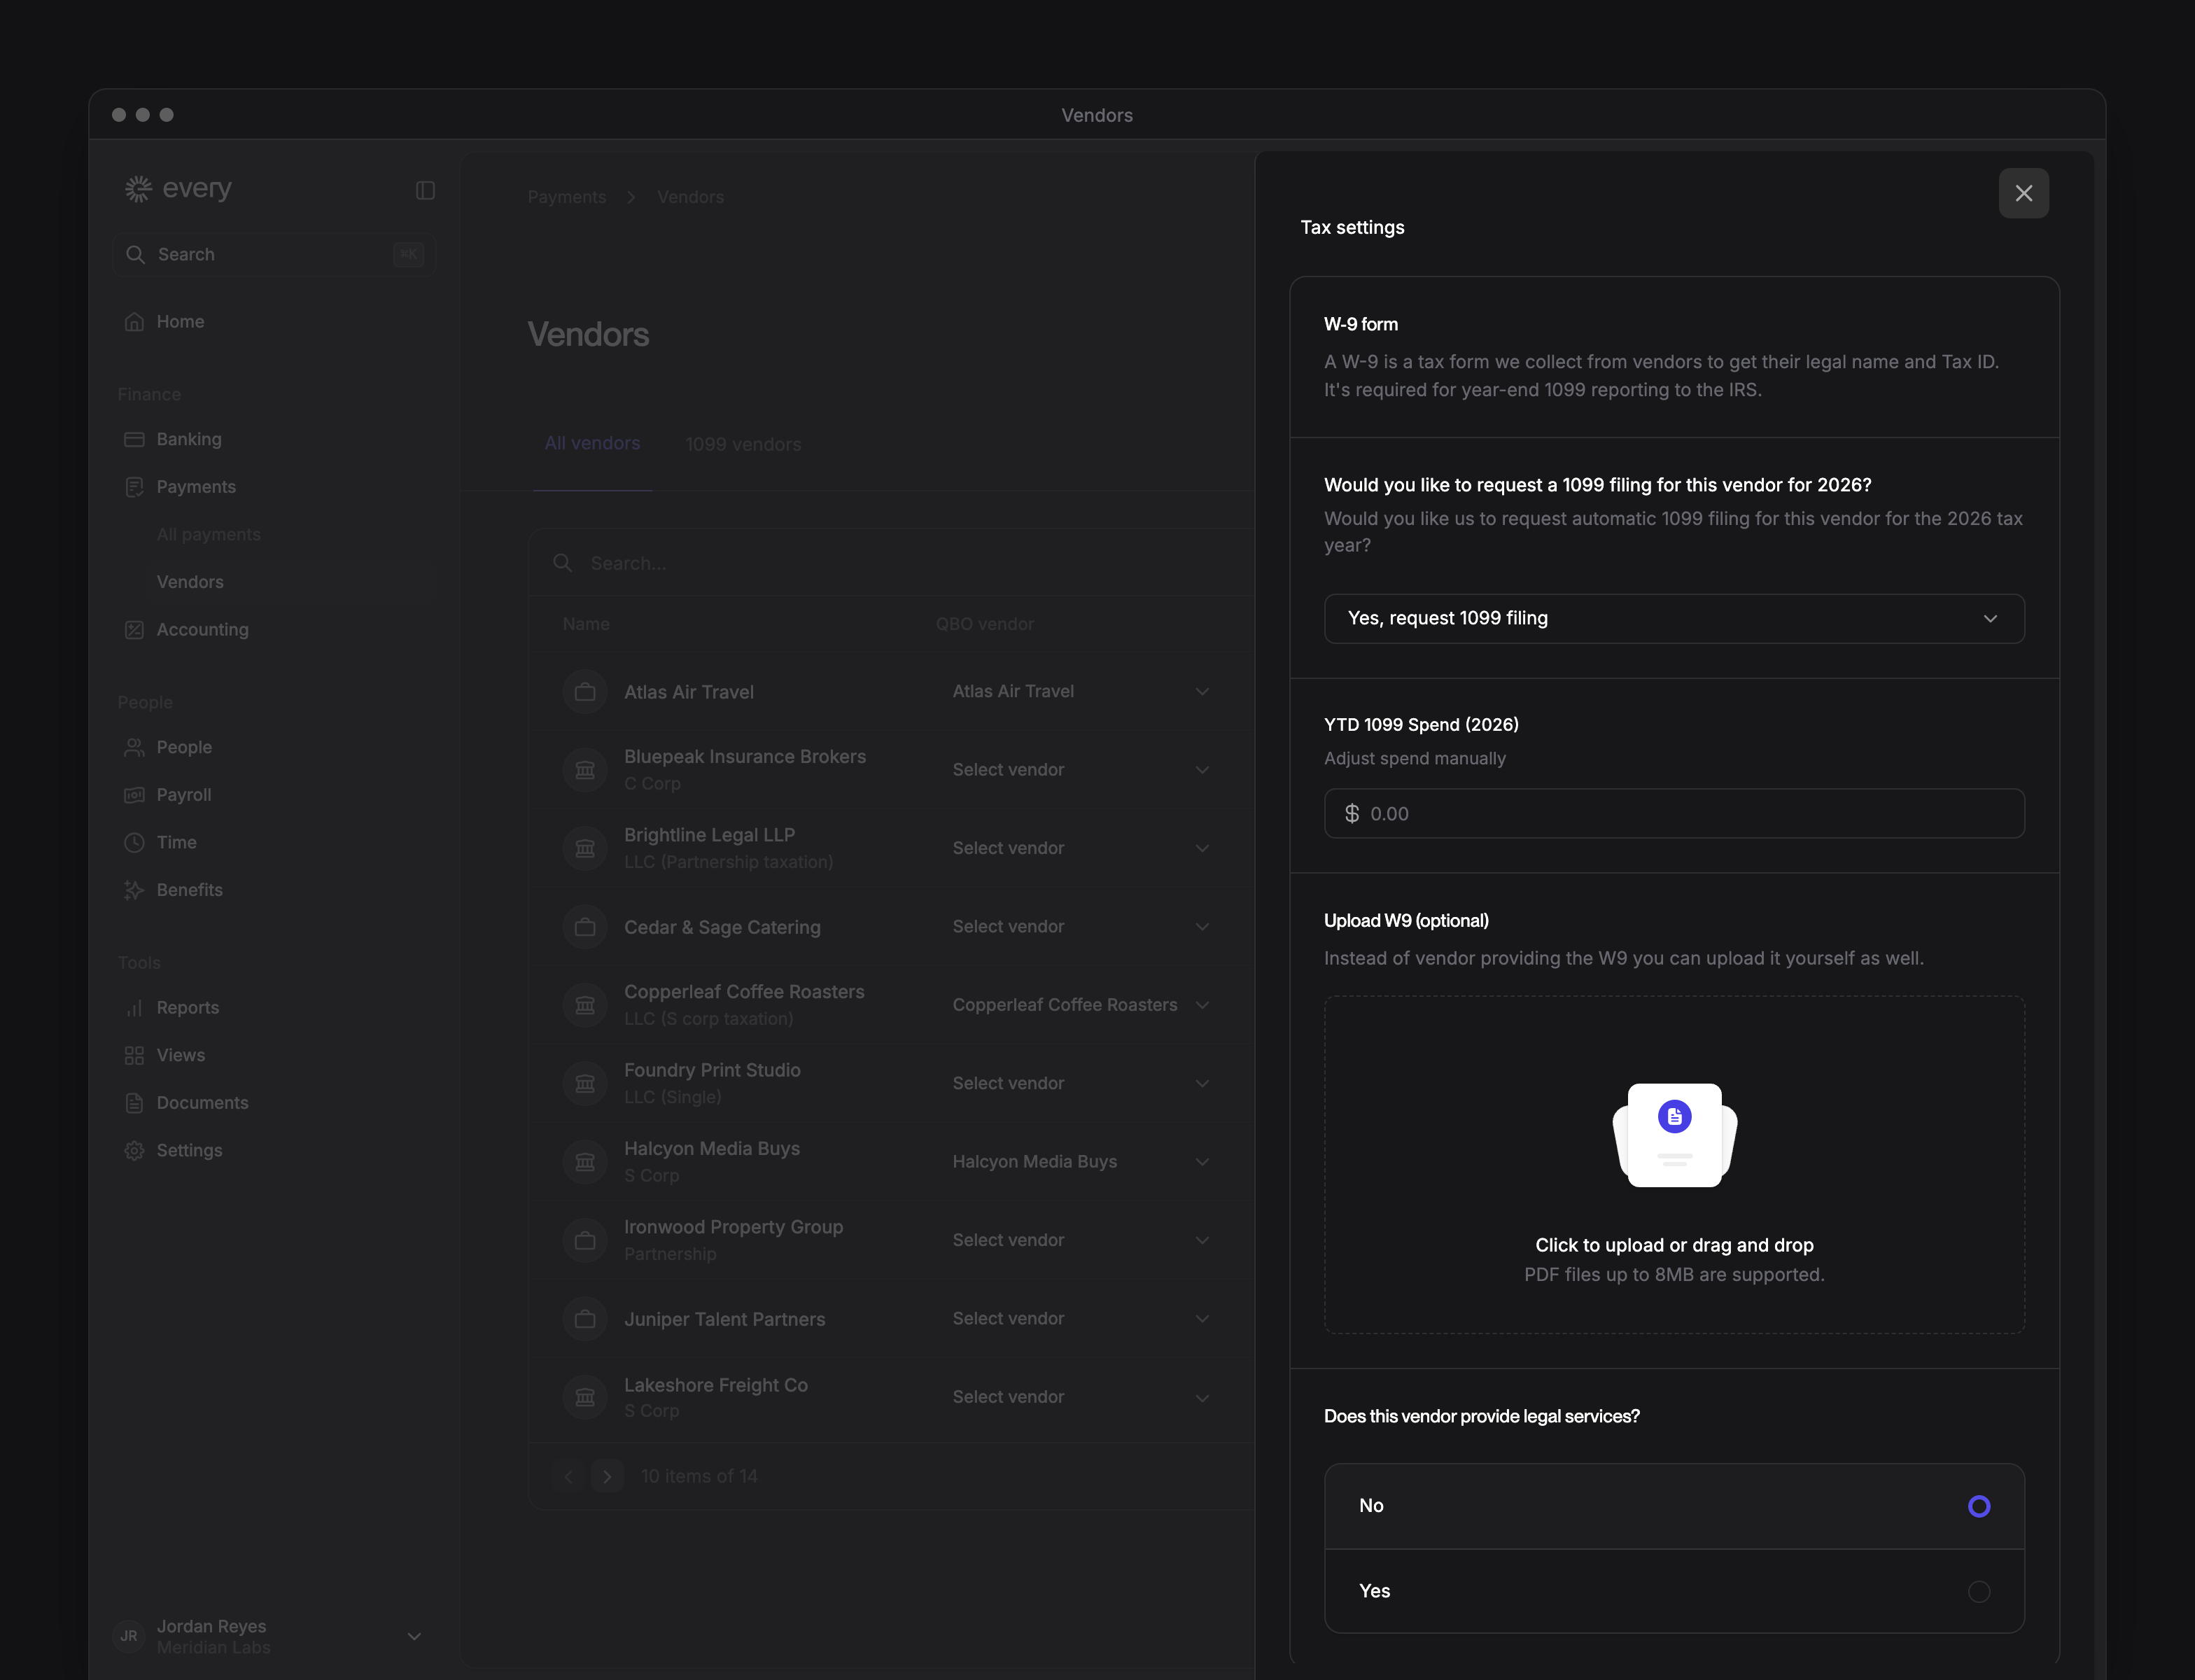Image resolution: width=2195 pixels, height=1680 pixels.
Task: Open Ironwood Property Group Select vendor dropdown
Action: (1082, 1240)
